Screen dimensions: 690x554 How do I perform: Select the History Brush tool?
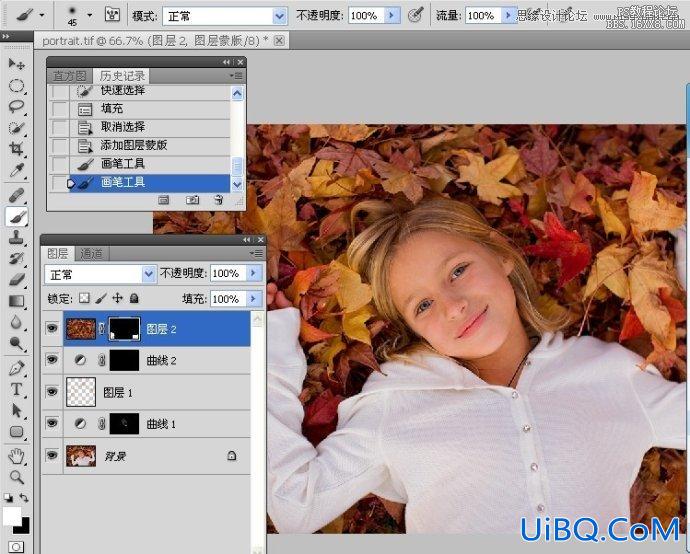[x=16, y=258]
